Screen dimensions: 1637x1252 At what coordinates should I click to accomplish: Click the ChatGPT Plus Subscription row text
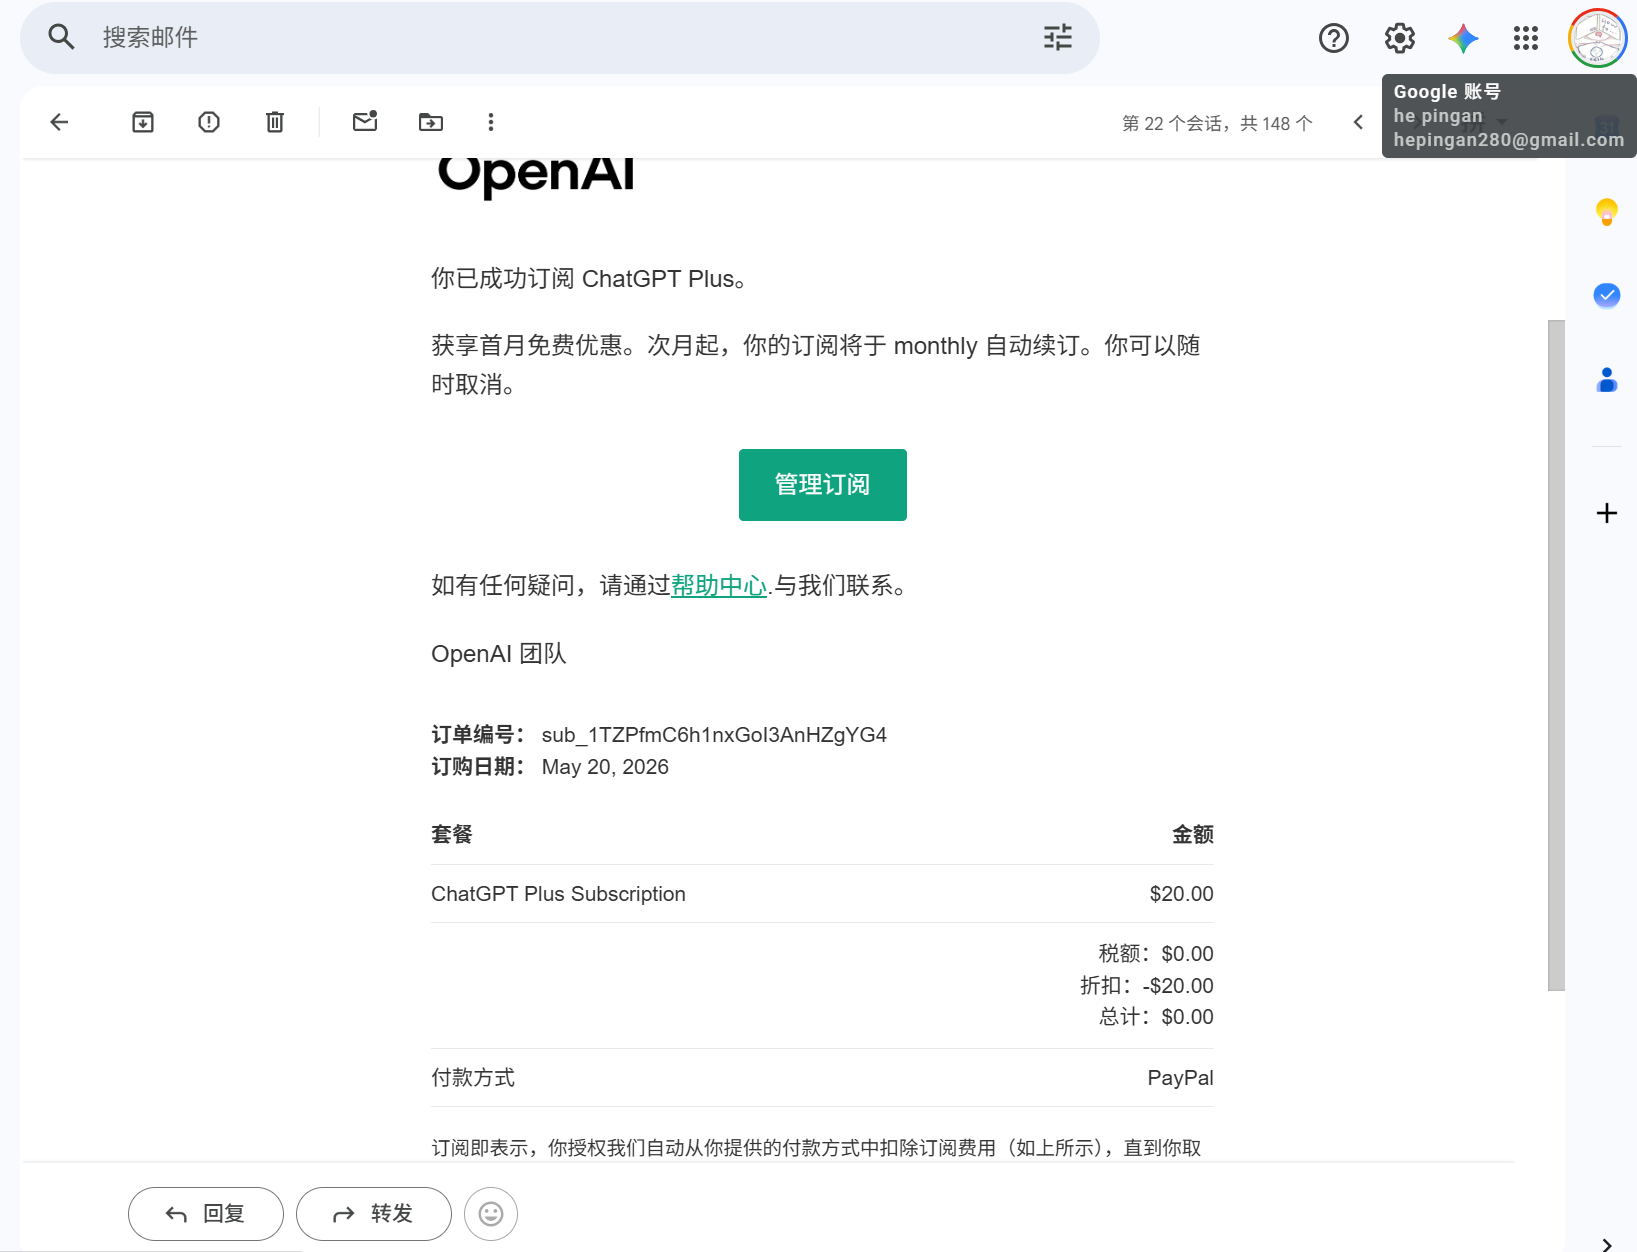click(558, 894)
